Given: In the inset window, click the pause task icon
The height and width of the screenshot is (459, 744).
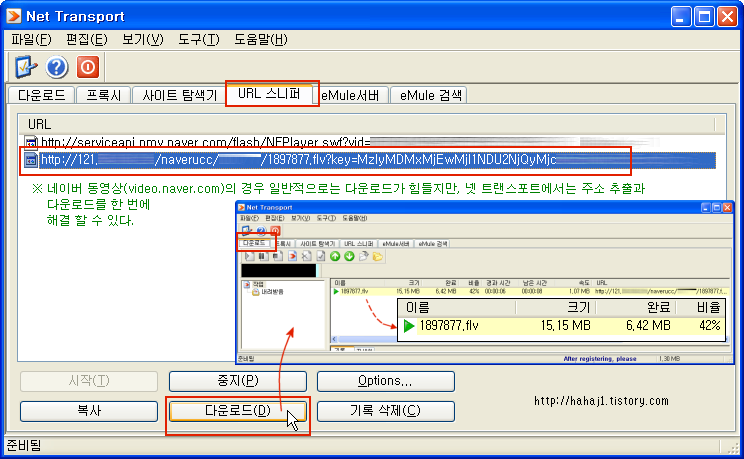Looking at the screenshot, I should point(263,256).
